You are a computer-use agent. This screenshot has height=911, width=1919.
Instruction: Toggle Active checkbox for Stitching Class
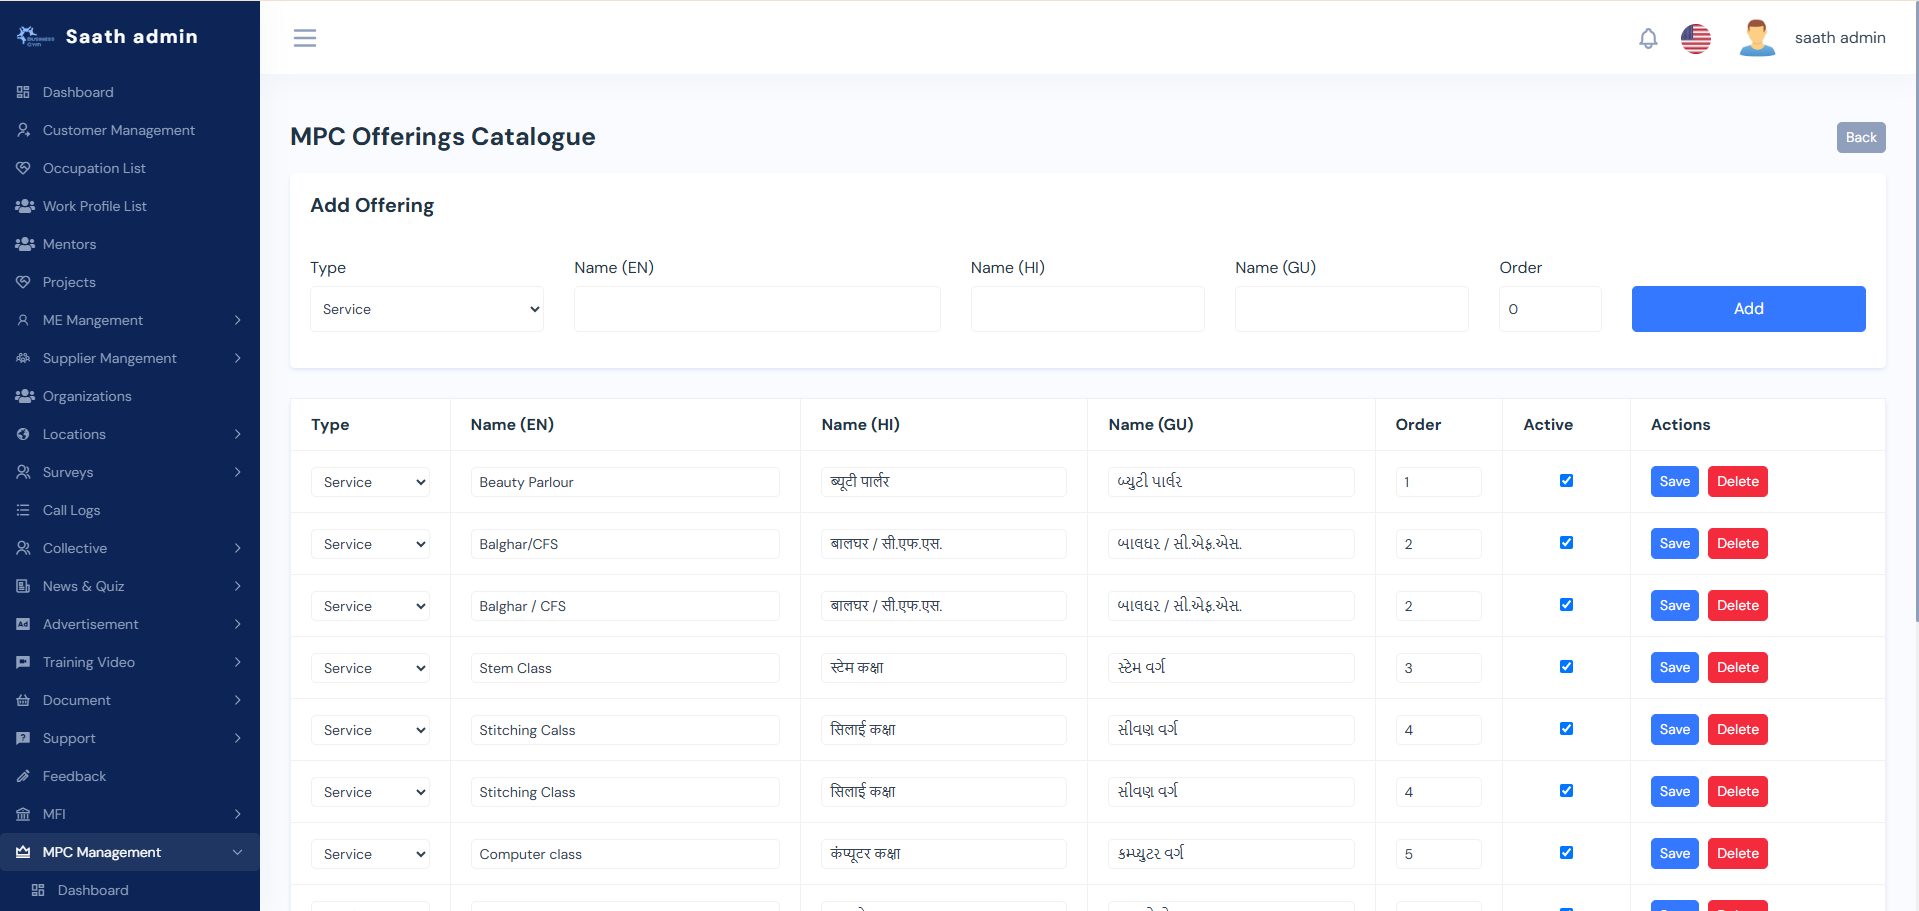pos(1566,791)
